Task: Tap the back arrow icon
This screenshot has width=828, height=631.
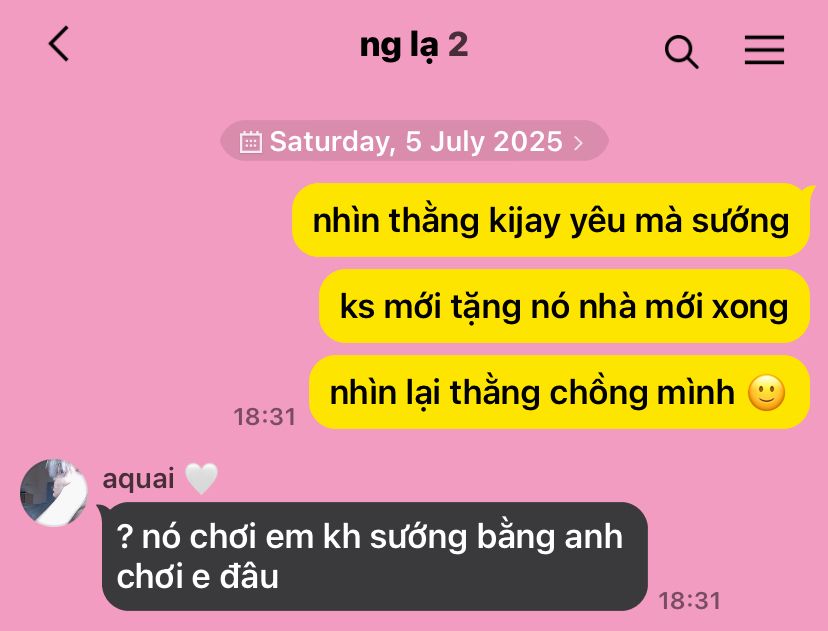Action: click(59, 44)
